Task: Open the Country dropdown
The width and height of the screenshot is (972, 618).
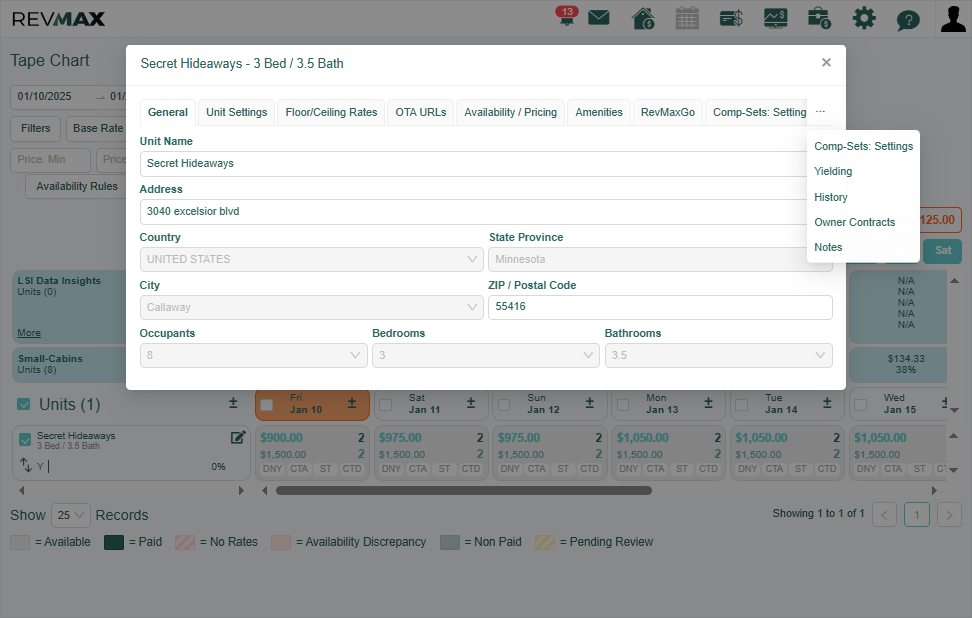Action: coord(311,259)
